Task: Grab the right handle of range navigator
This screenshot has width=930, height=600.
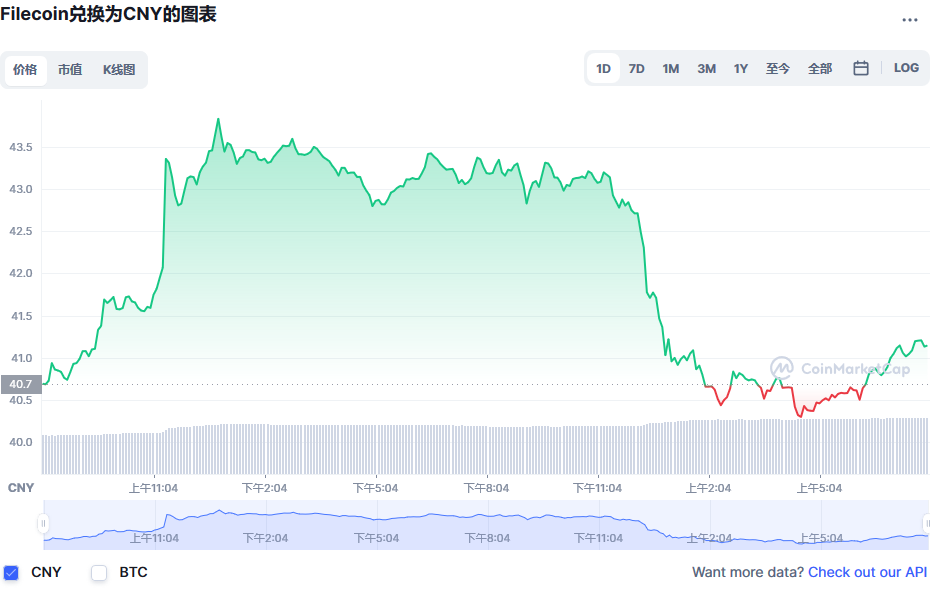Action: click(x=926, y=524)
